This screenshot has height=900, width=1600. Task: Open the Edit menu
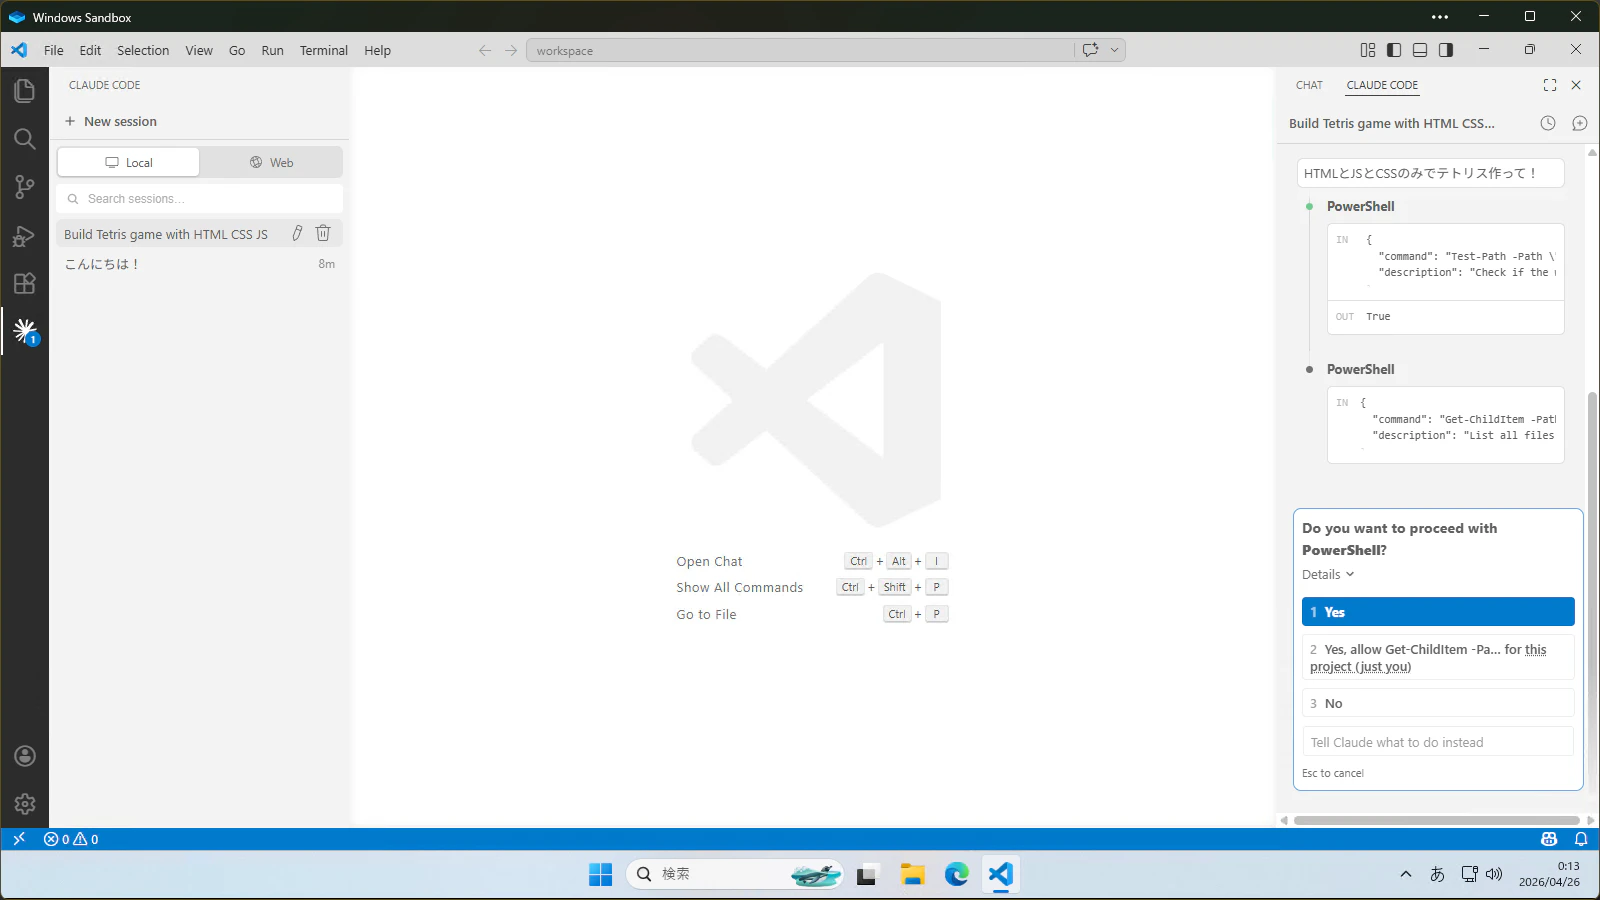(90, 50)
